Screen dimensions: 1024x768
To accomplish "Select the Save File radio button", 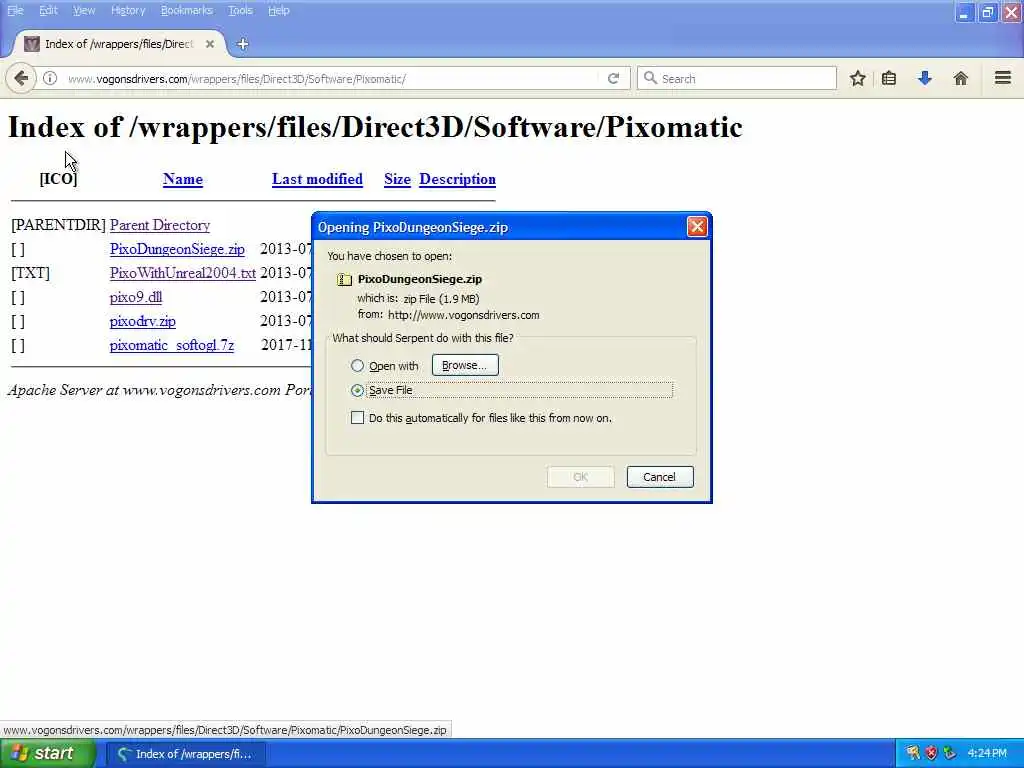I will [x=357, y=391].
